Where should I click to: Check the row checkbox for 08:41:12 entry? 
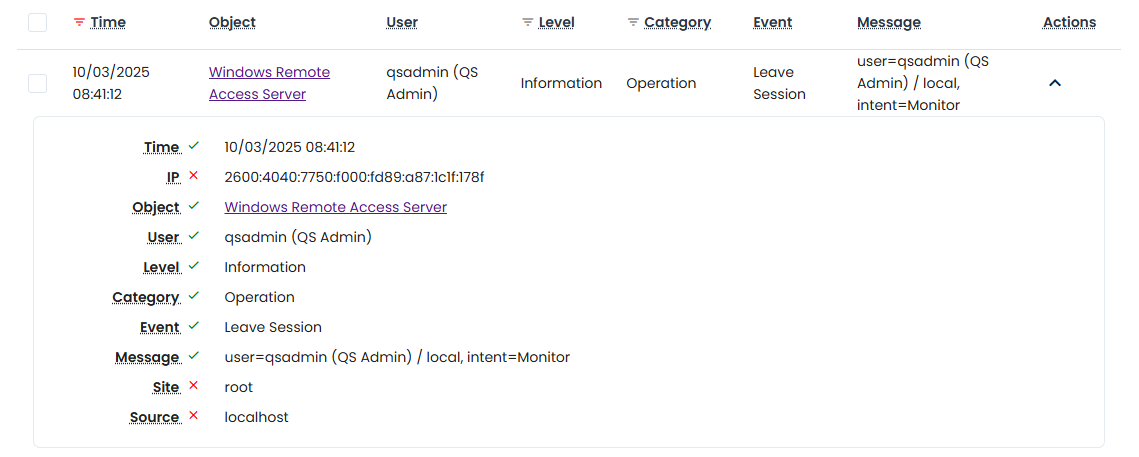click(x=38, y=83)
